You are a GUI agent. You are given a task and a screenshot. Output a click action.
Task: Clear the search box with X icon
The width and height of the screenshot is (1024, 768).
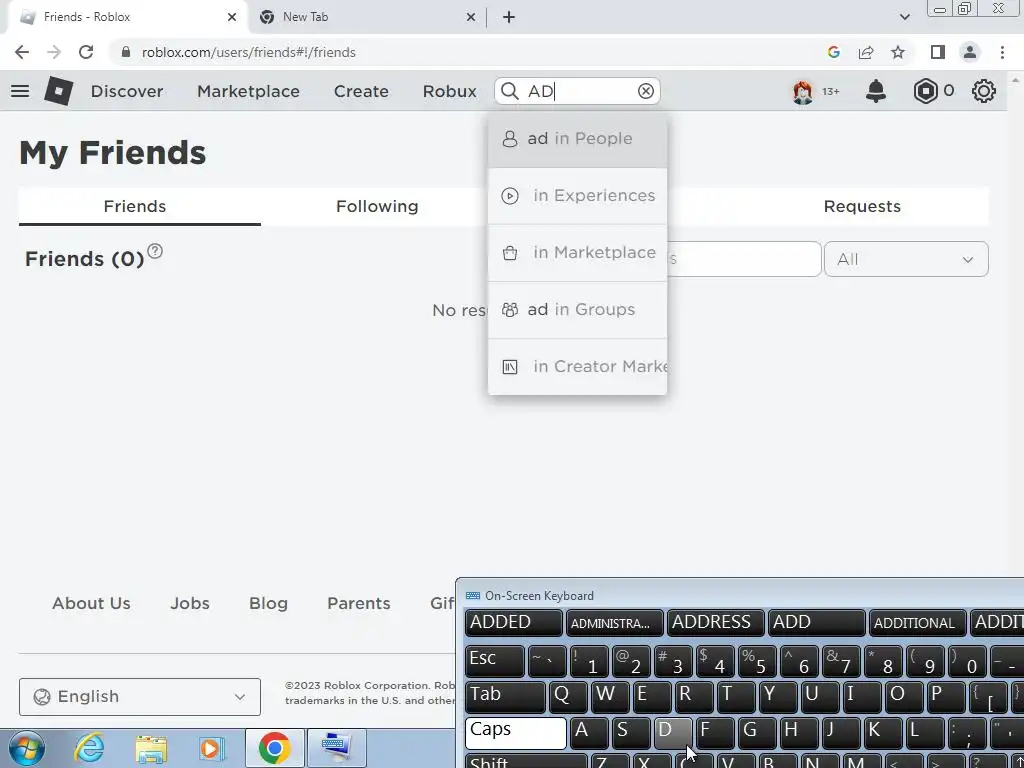tap(645, 91)
